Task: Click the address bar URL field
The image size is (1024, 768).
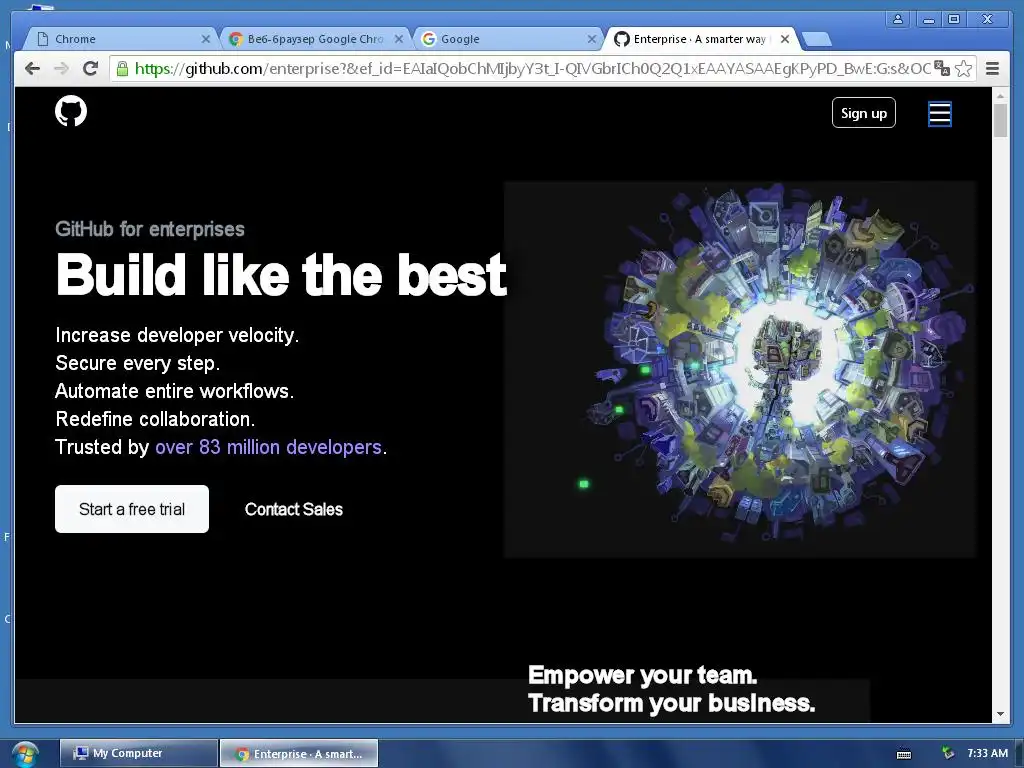Action: click(x=532, y=69)
